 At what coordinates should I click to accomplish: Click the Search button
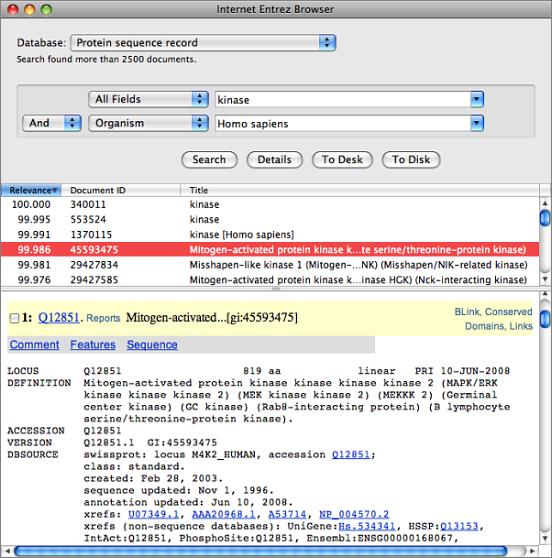[x=209, y=159]
